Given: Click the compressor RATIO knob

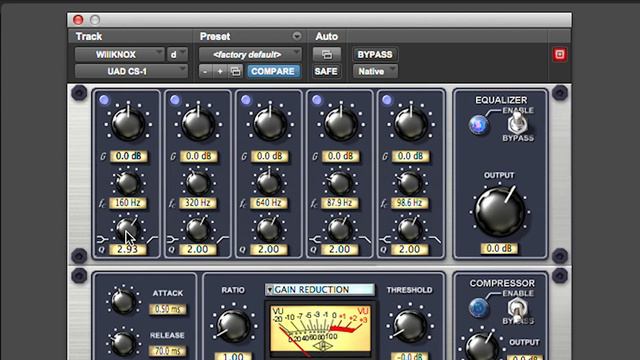Looking at the screenshot, I should [x=233, y=326].
